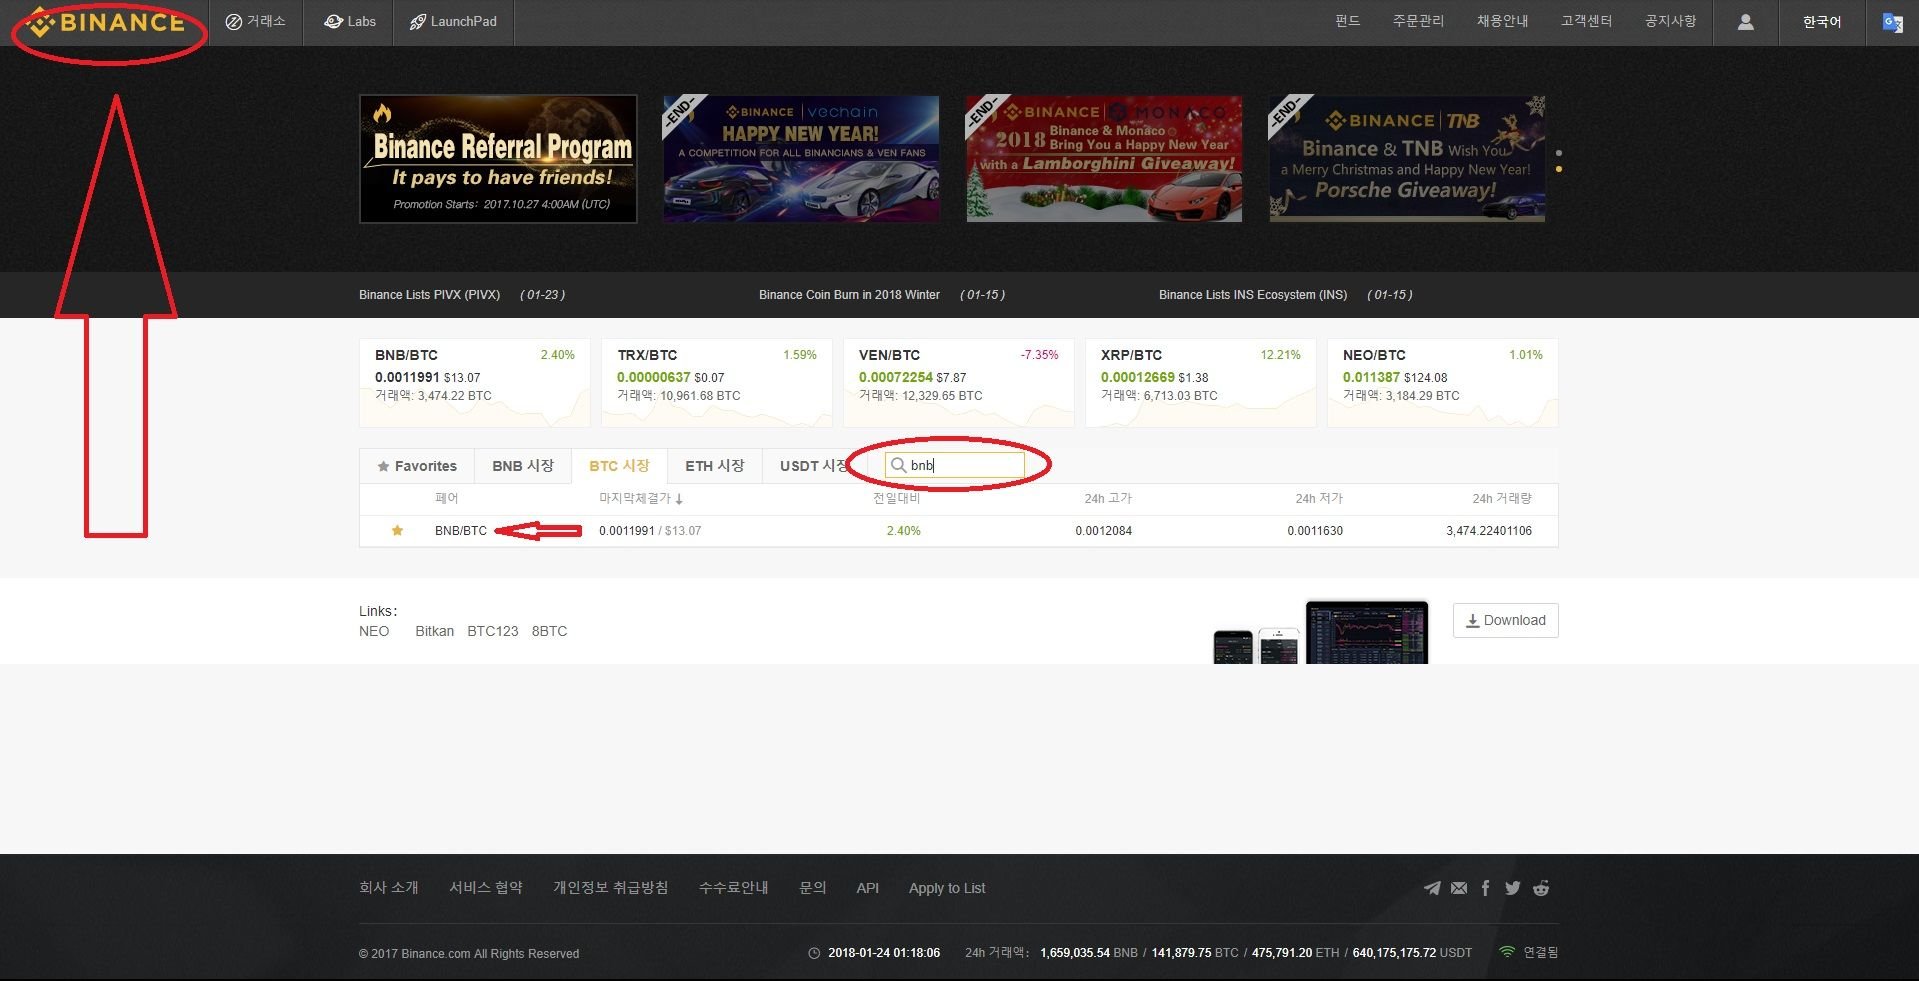Open Apply to List link
Viewport: 1919px width, 981px height.
click(x=947, y=888)
